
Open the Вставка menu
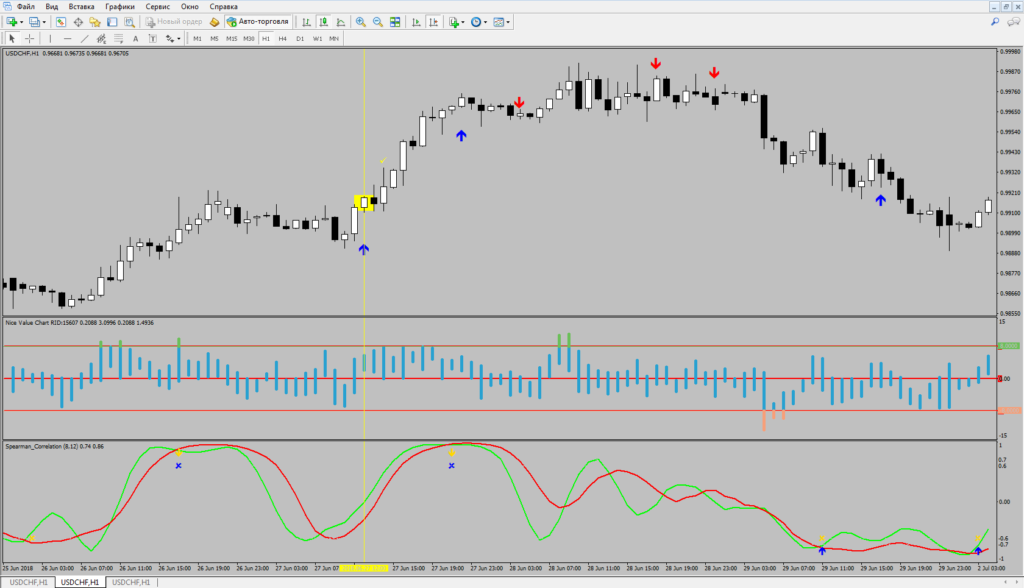coord(82,7)
